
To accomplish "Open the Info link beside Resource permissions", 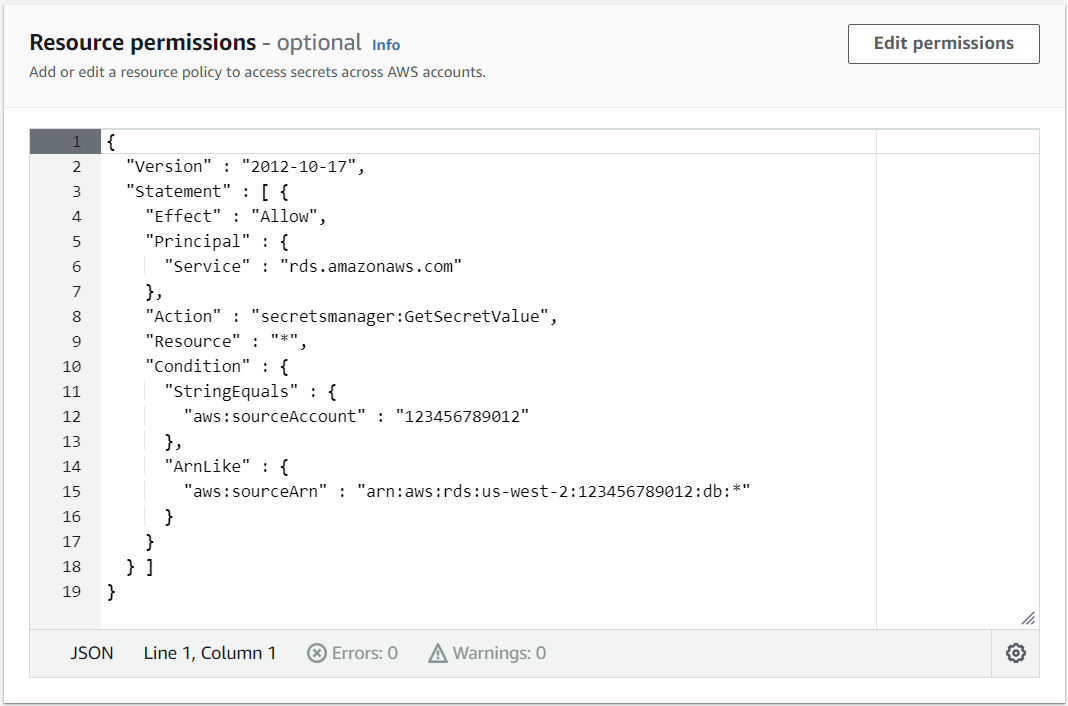I will pos(386,45).
